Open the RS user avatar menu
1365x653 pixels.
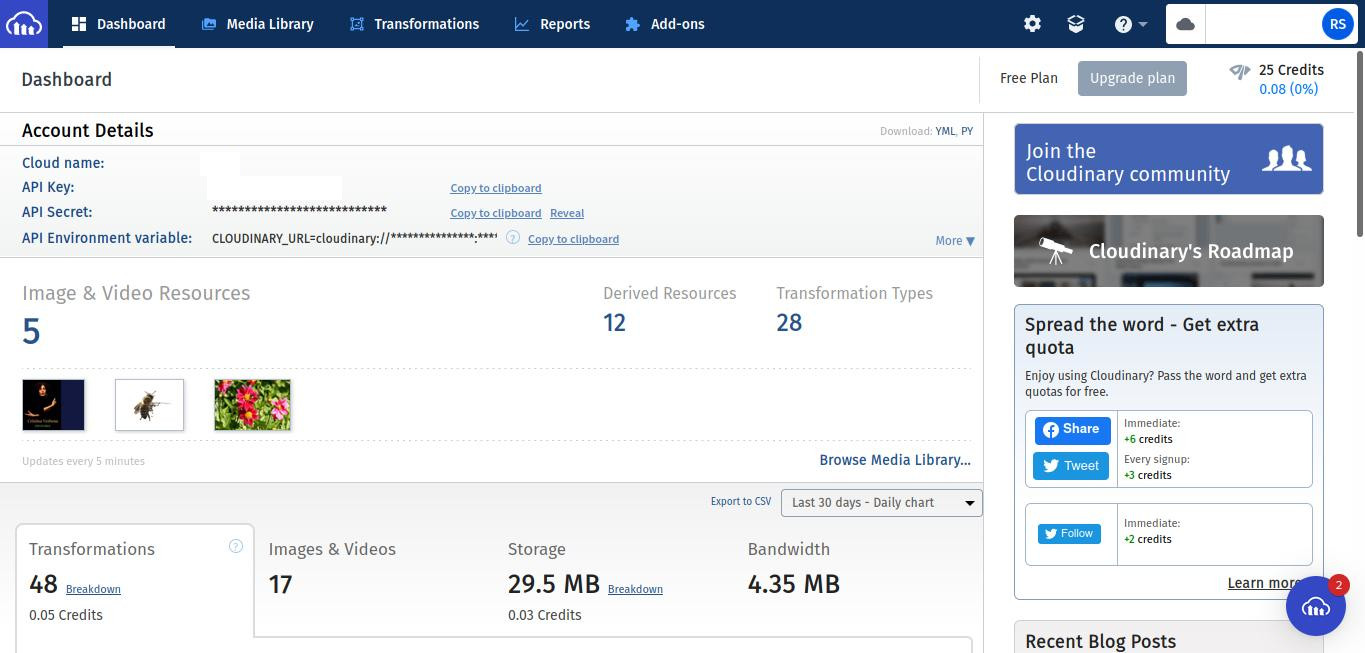point(1337,24)
